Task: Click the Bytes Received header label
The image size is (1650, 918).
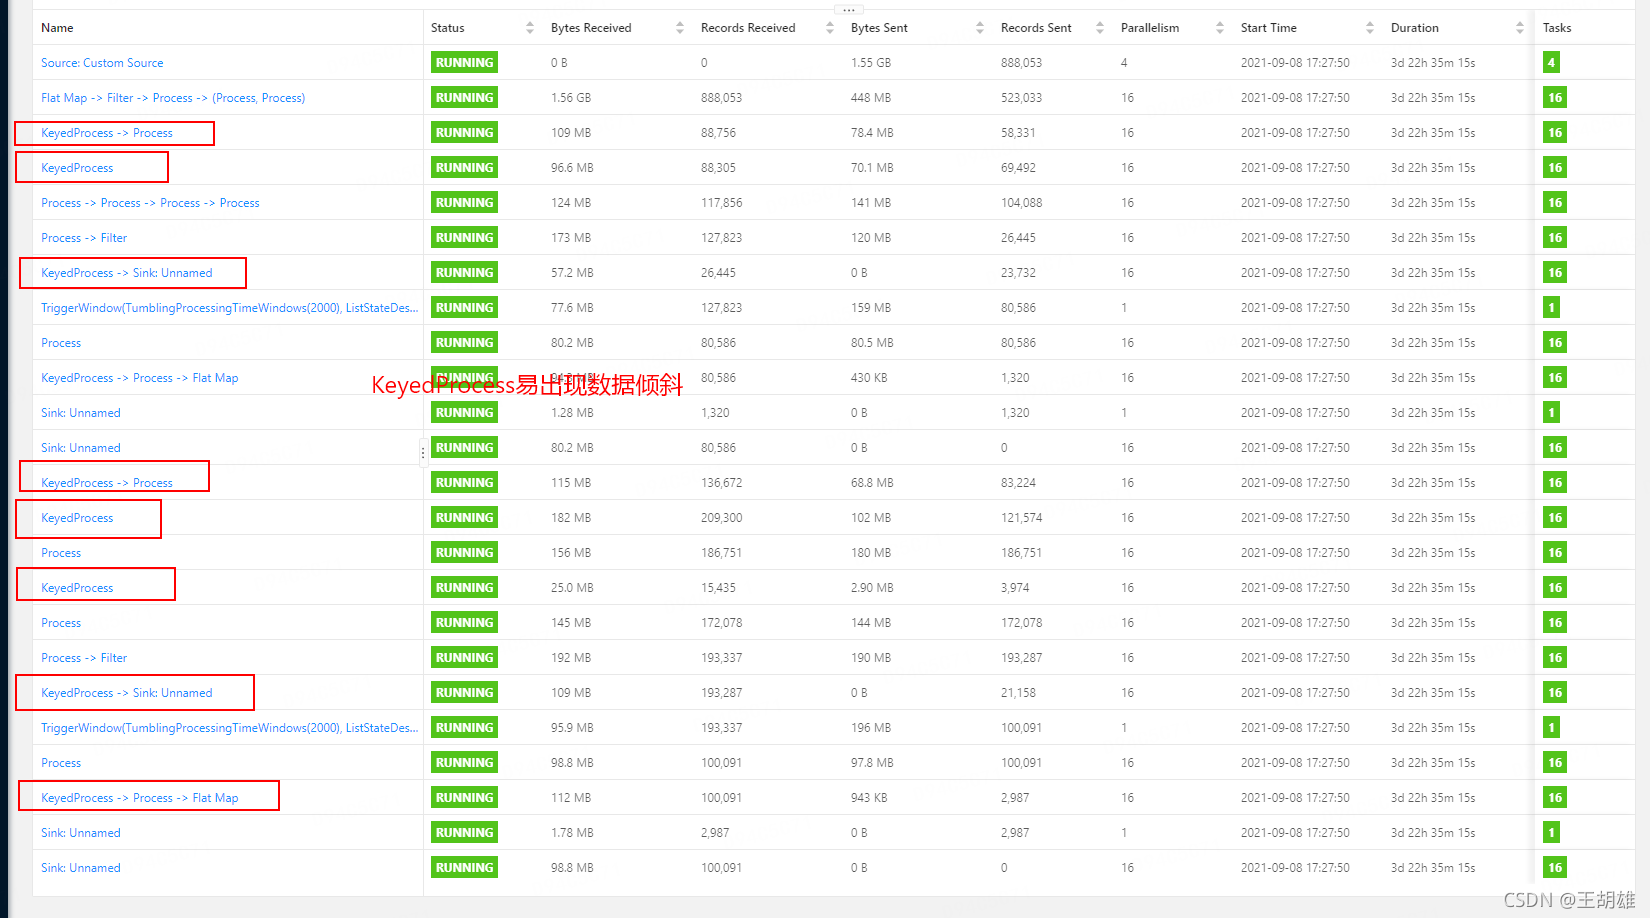Action: pyautogui.click(x=591, y=28)
